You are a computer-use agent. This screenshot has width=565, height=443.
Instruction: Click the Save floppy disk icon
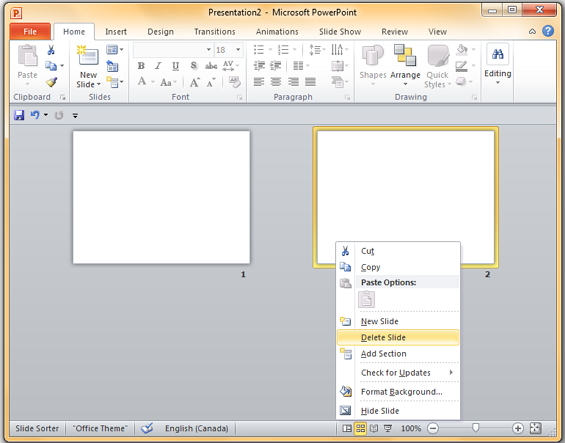click(19, 115)
